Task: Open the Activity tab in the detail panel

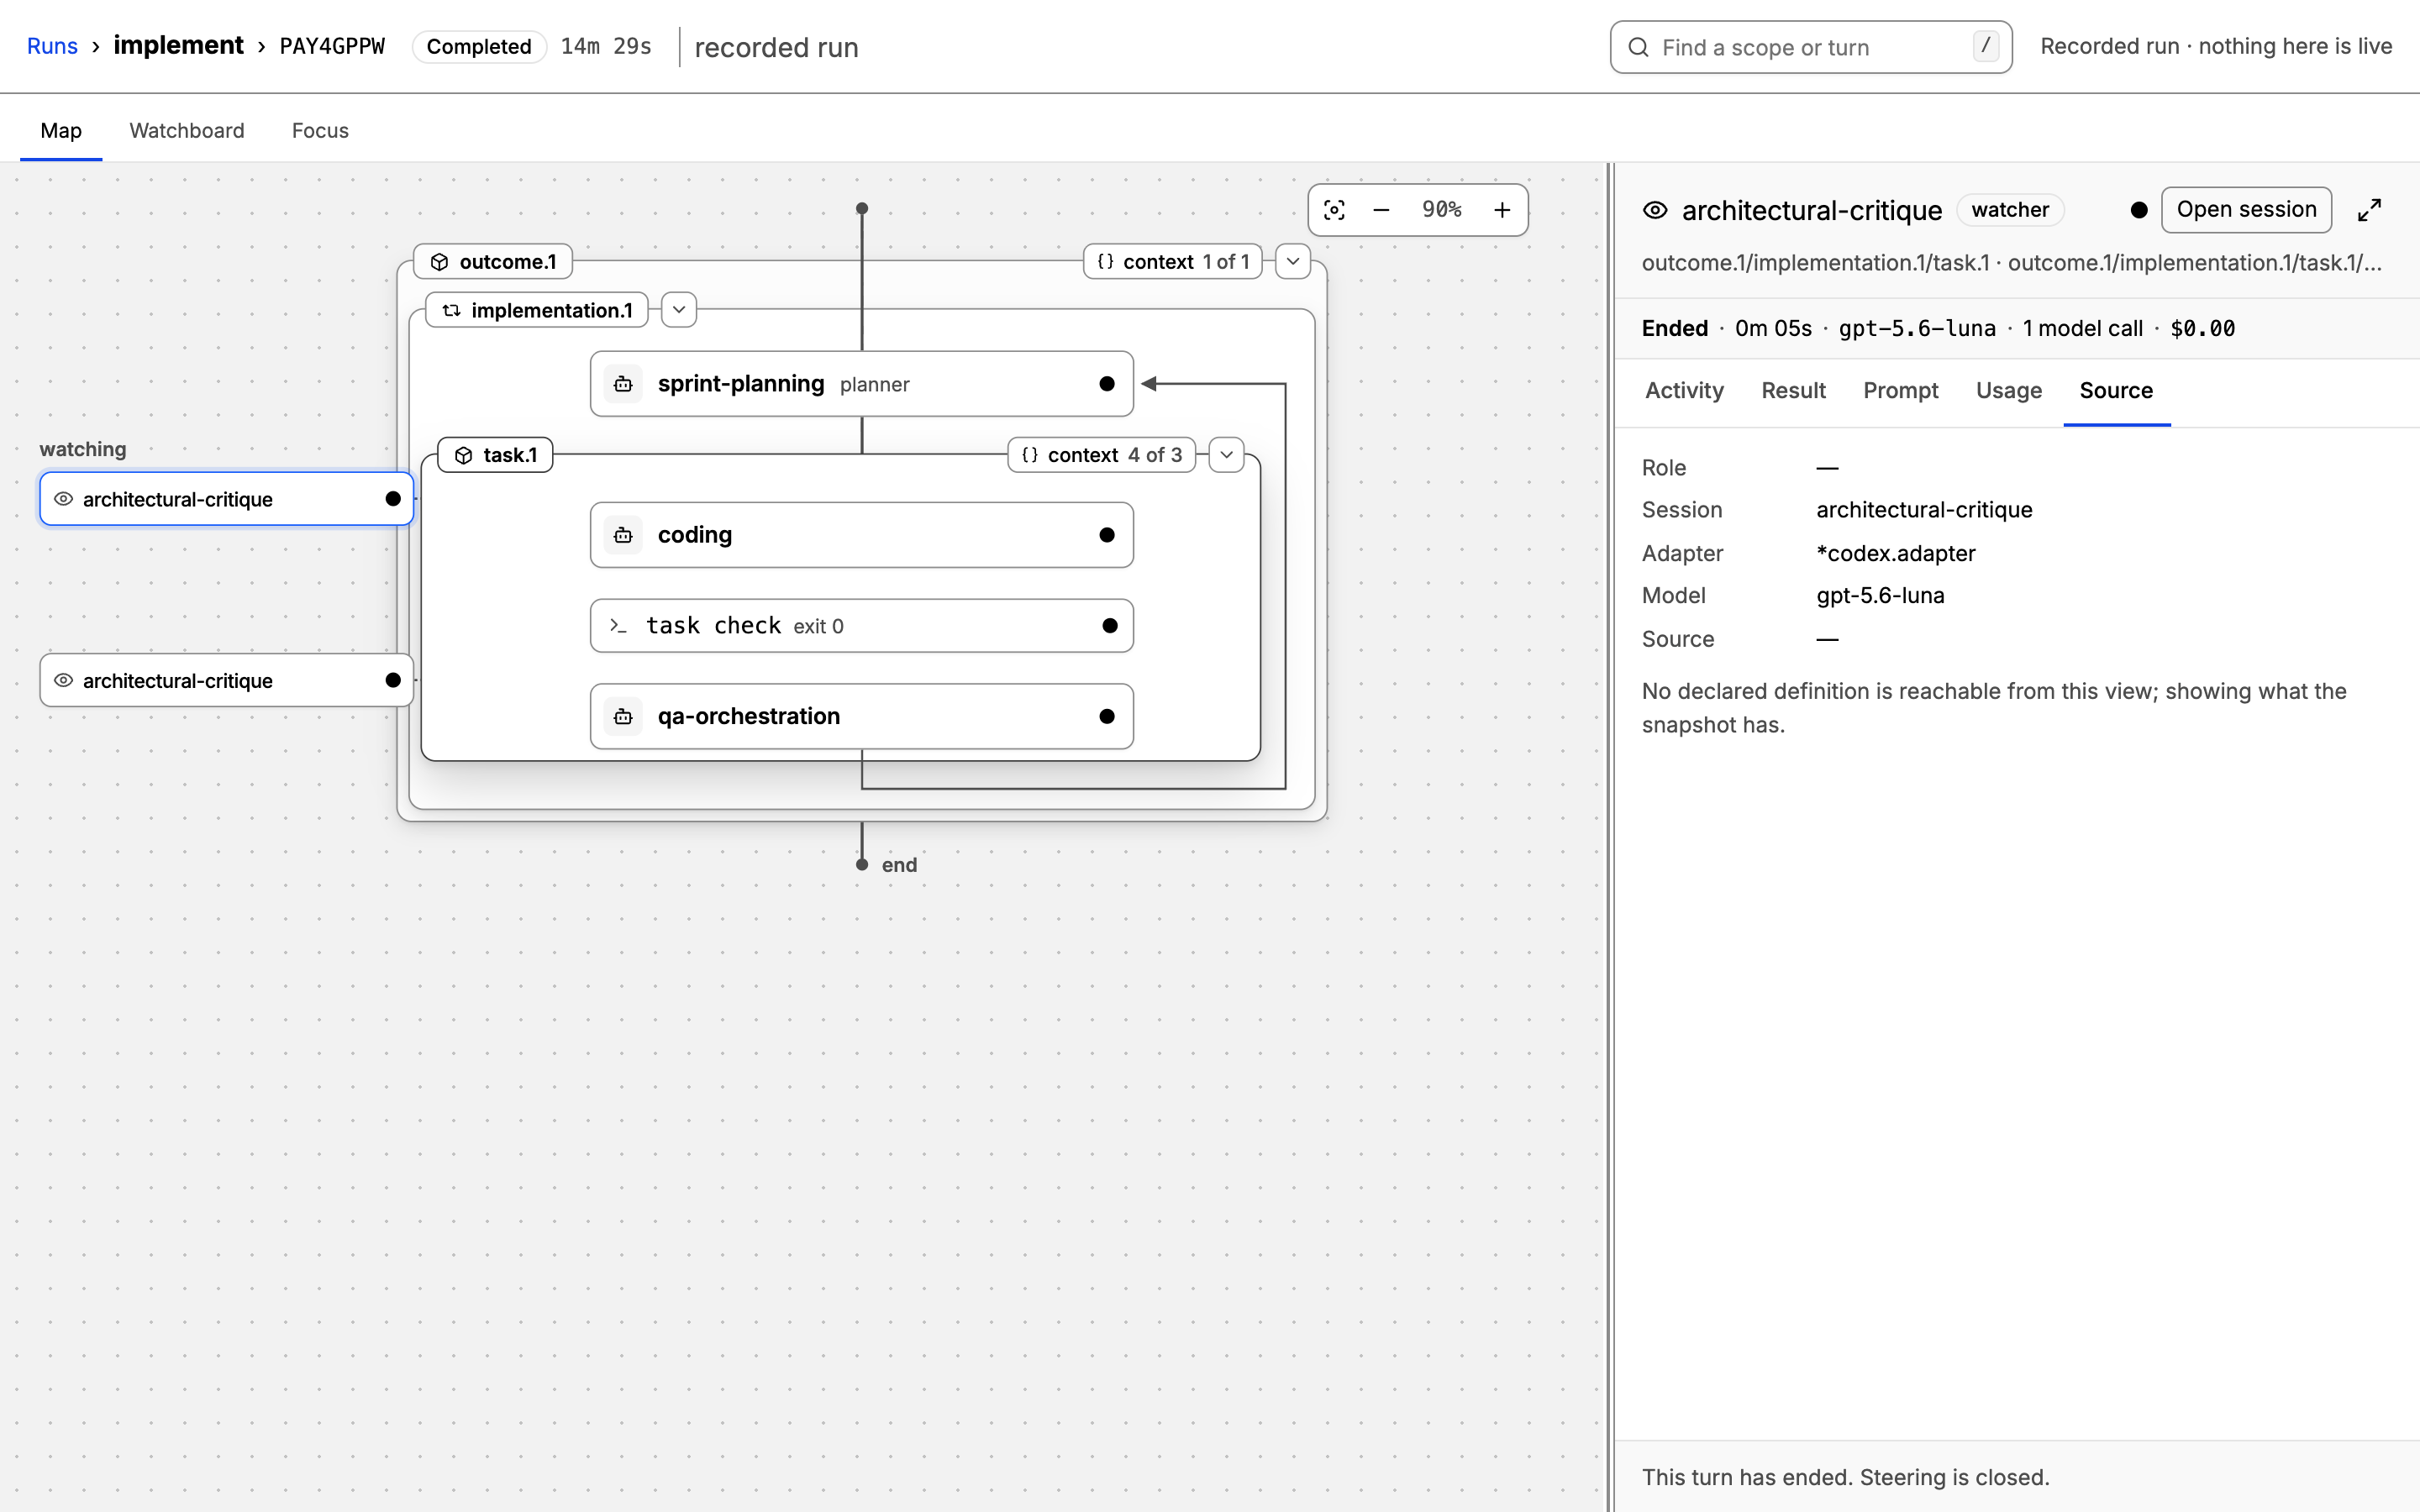Action: pos(1684,391)
